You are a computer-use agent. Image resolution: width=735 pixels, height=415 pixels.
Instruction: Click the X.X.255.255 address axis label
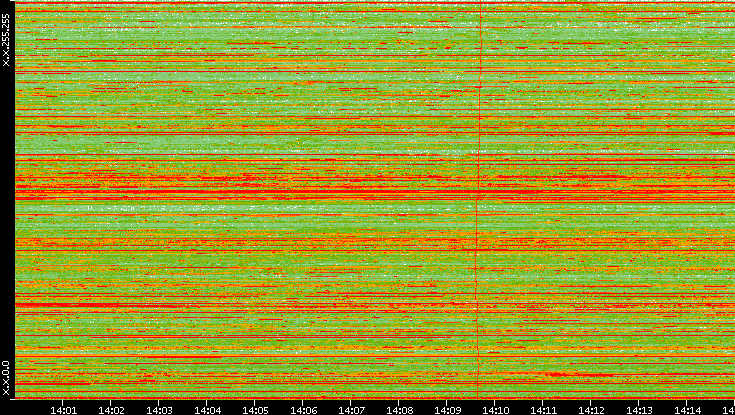tap(6, 40)
